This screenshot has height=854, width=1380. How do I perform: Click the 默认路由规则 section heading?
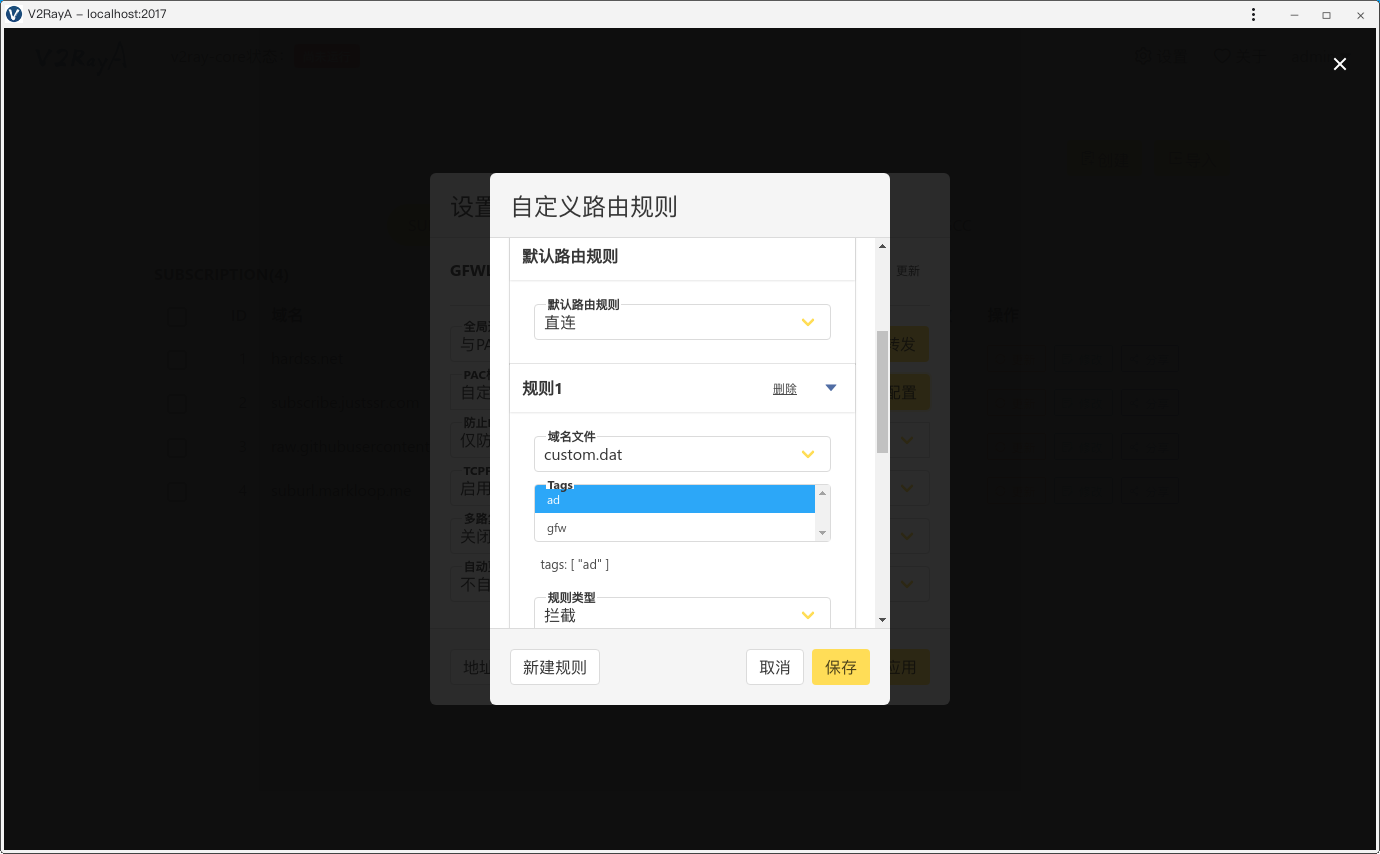(570, 256)
